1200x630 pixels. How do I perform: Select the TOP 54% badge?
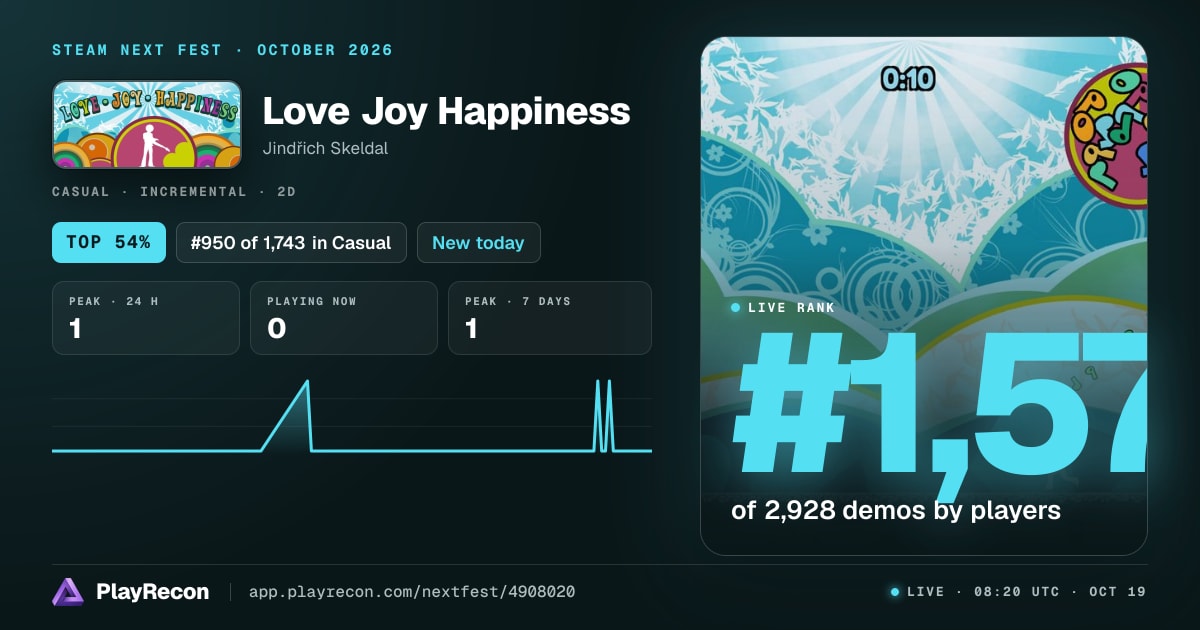click(109, 242)
